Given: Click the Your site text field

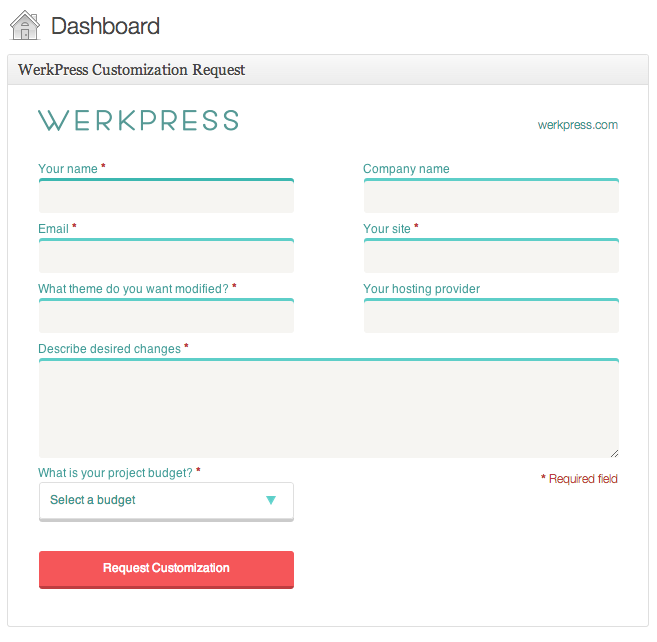Looking at the screenshot, I should click(491, 256).
